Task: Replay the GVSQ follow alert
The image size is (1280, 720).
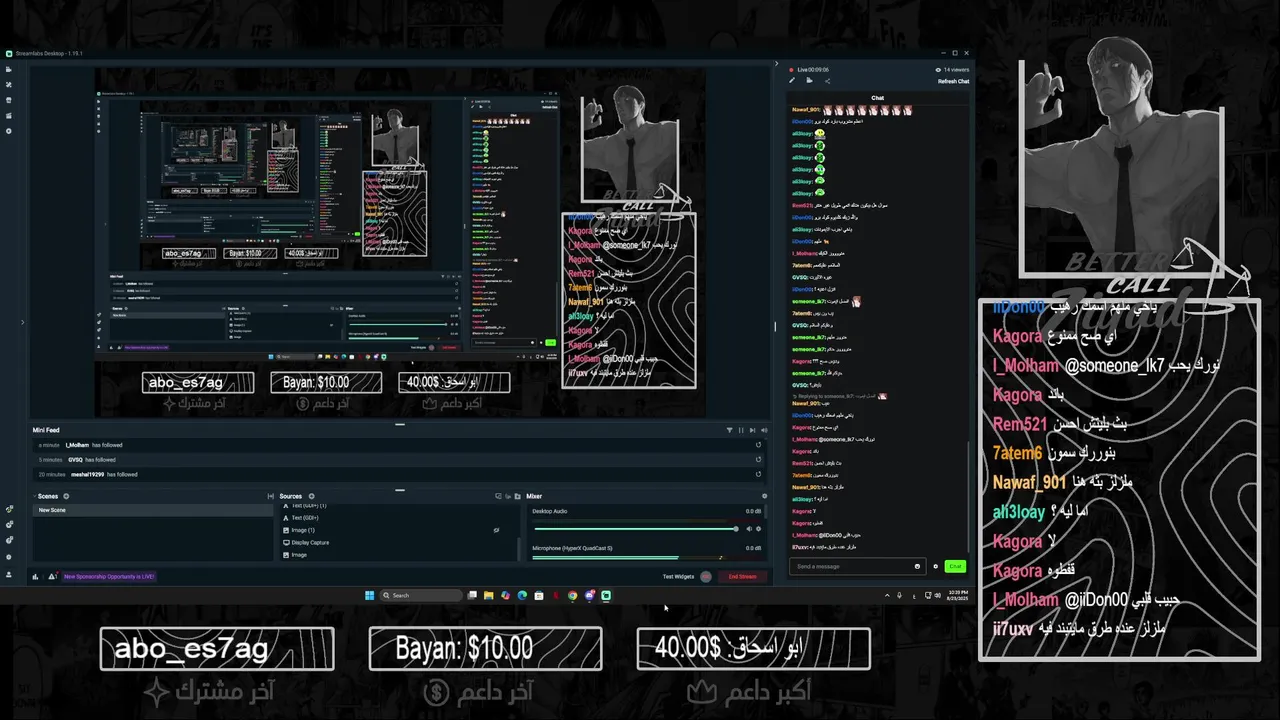Action: [x=758, y=460]
